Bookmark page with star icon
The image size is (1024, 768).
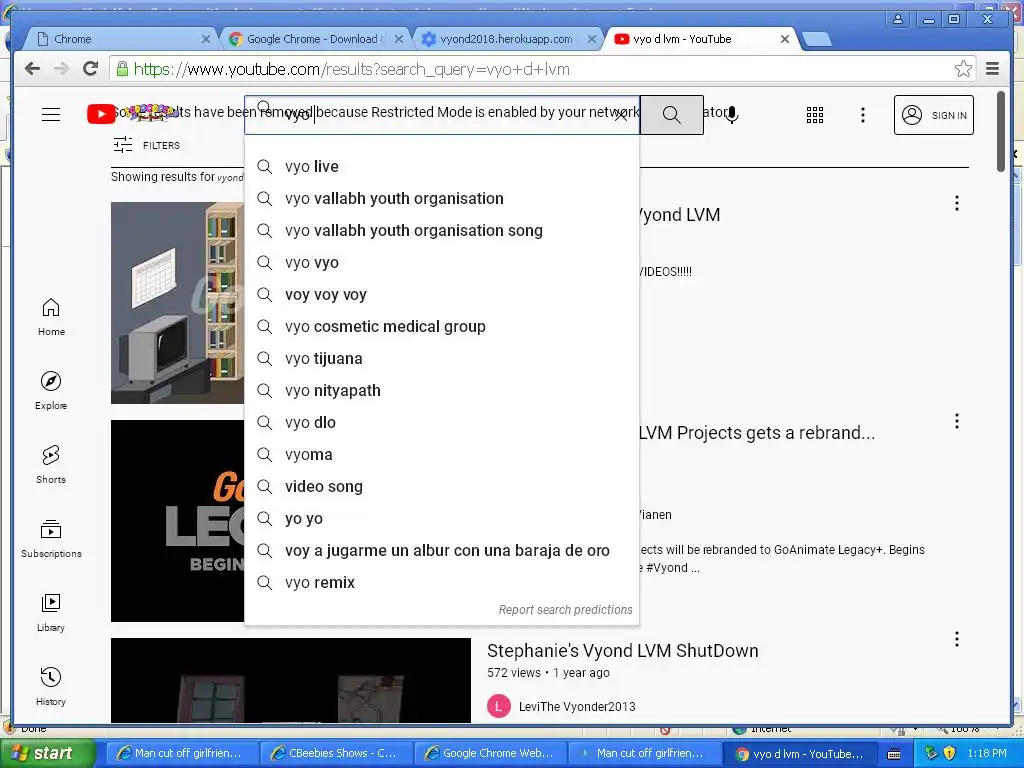963,69
